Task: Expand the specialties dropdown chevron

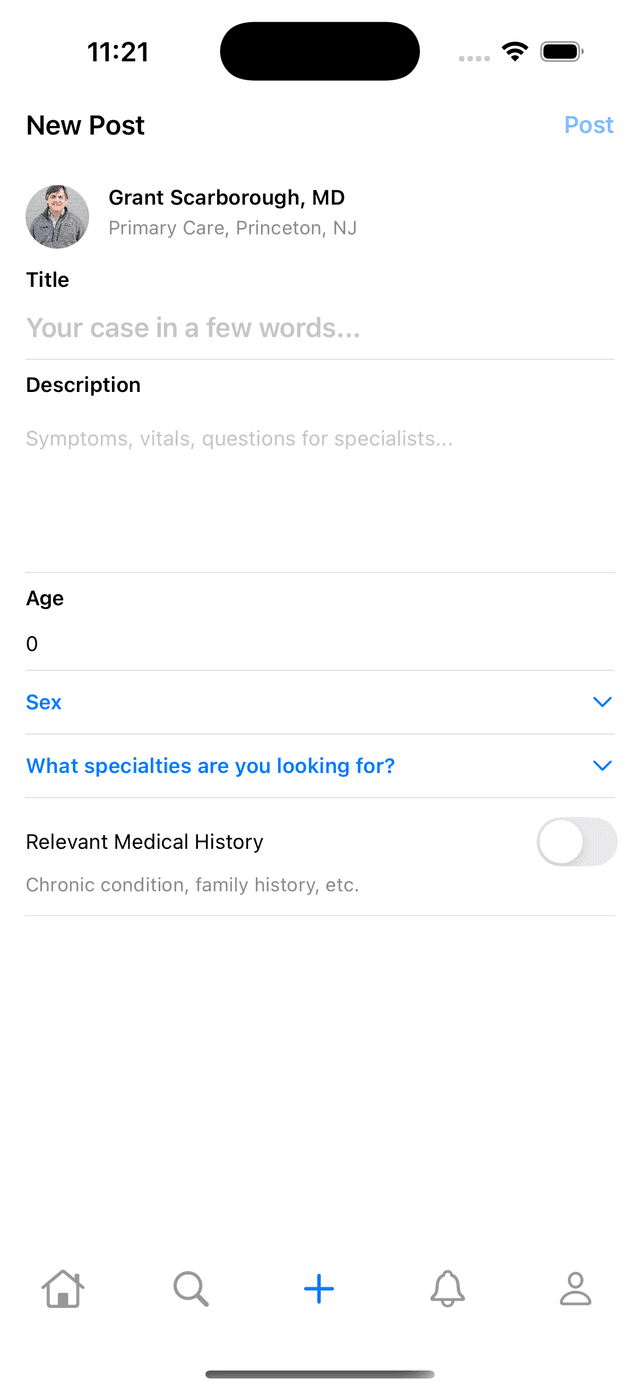Action: 602,766
